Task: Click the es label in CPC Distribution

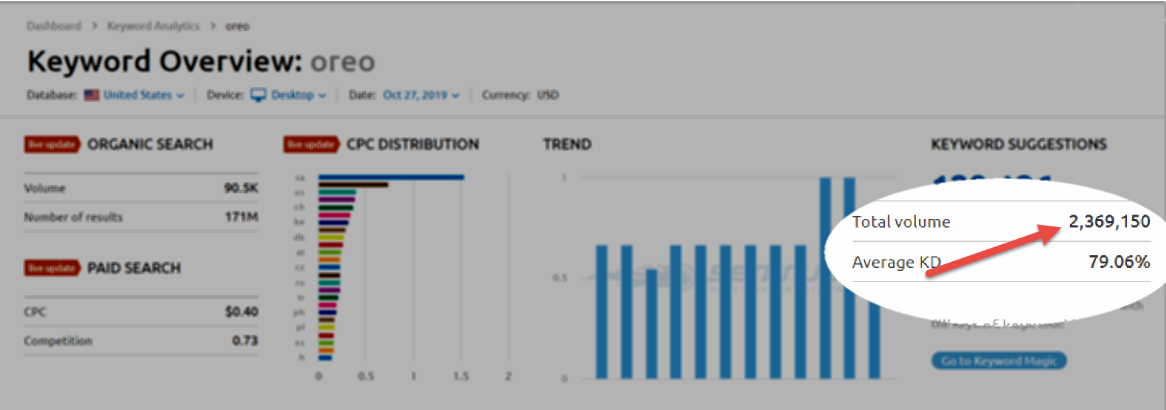Action: [300, 343]
